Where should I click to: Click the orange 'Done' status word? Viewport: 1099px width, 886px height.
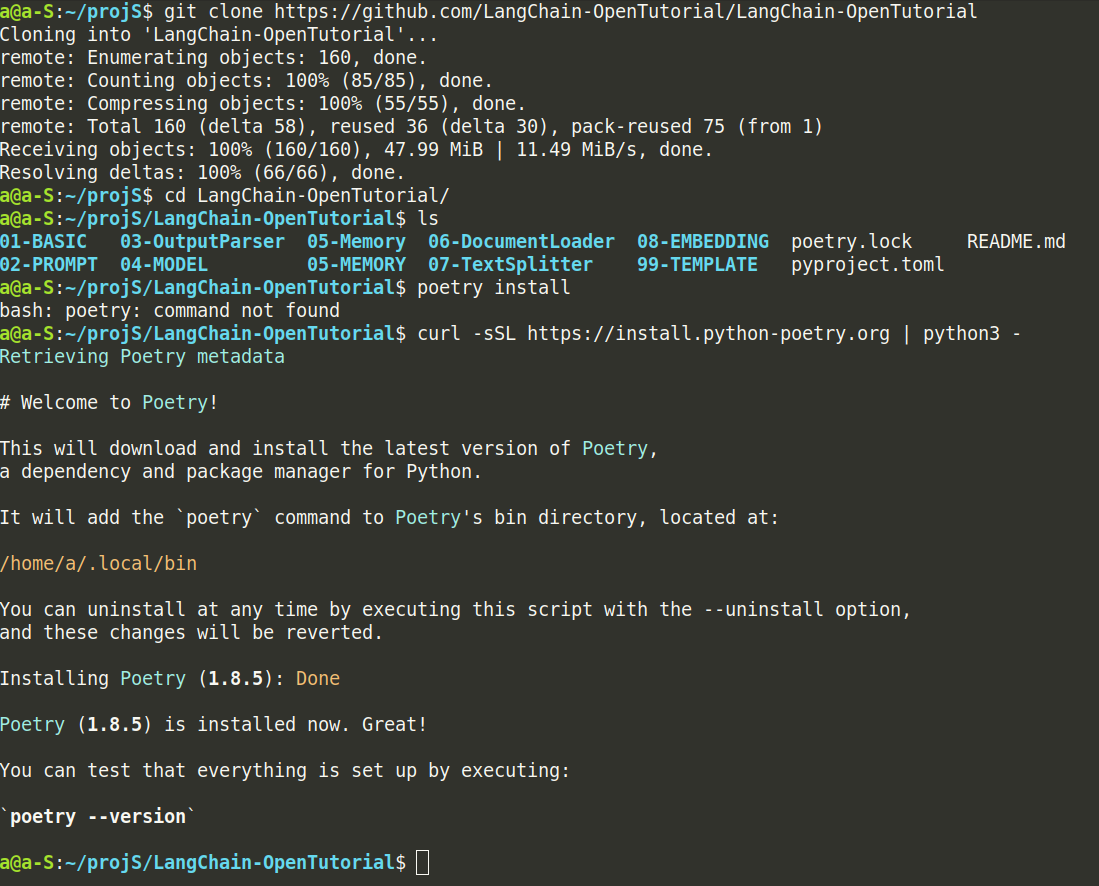coord(318,679)
